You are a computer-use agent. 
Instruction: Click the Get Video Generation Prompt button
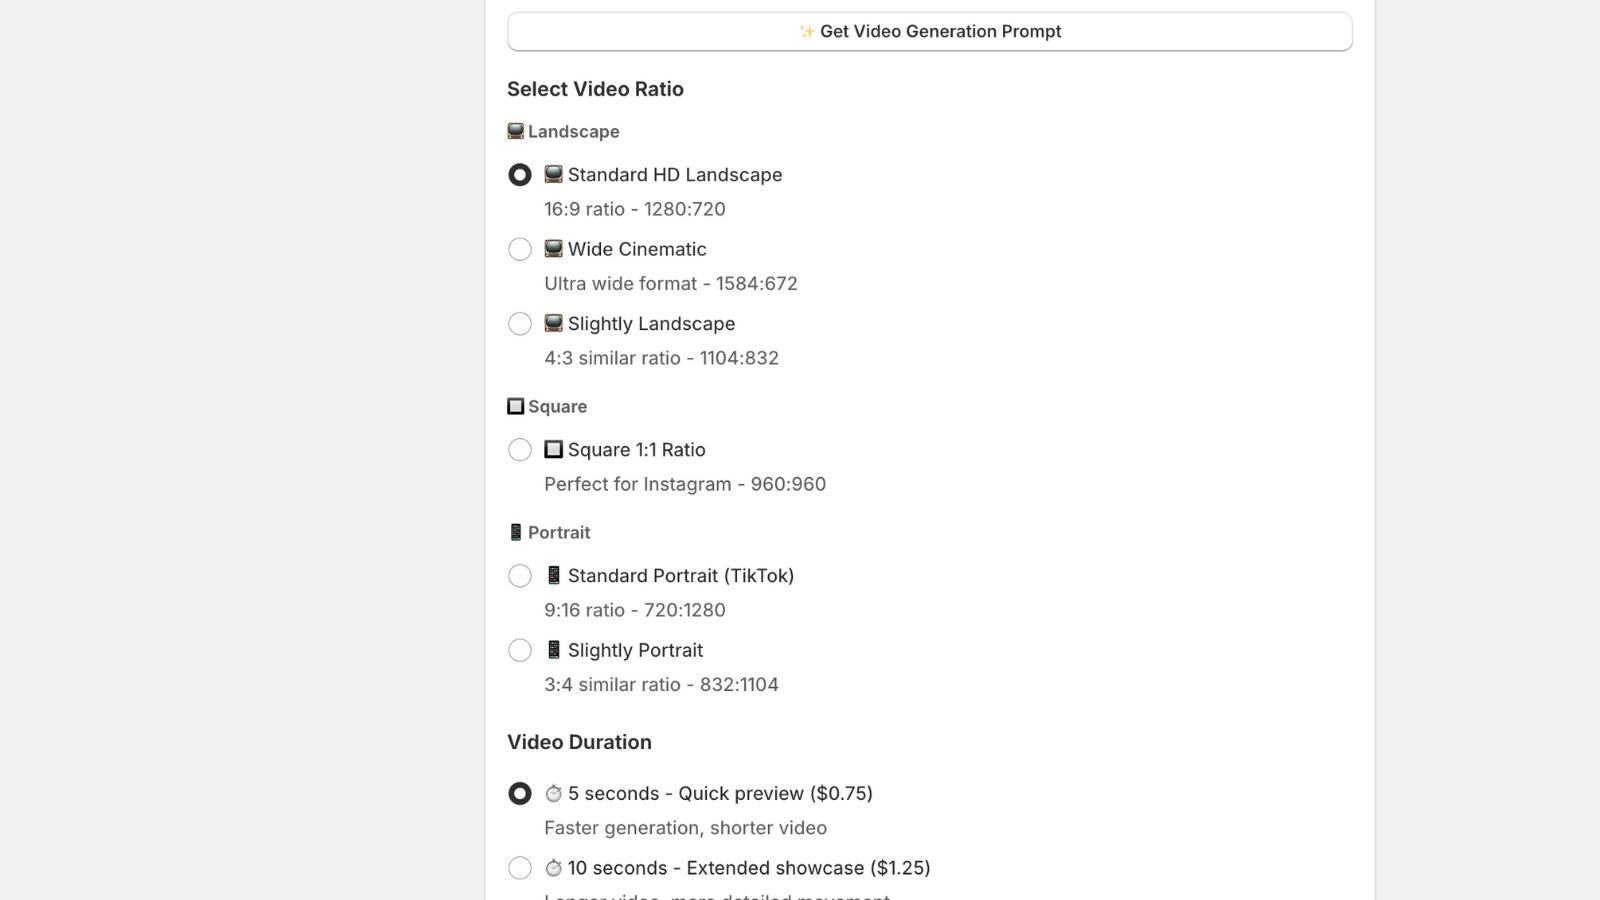tap(929, 31)
